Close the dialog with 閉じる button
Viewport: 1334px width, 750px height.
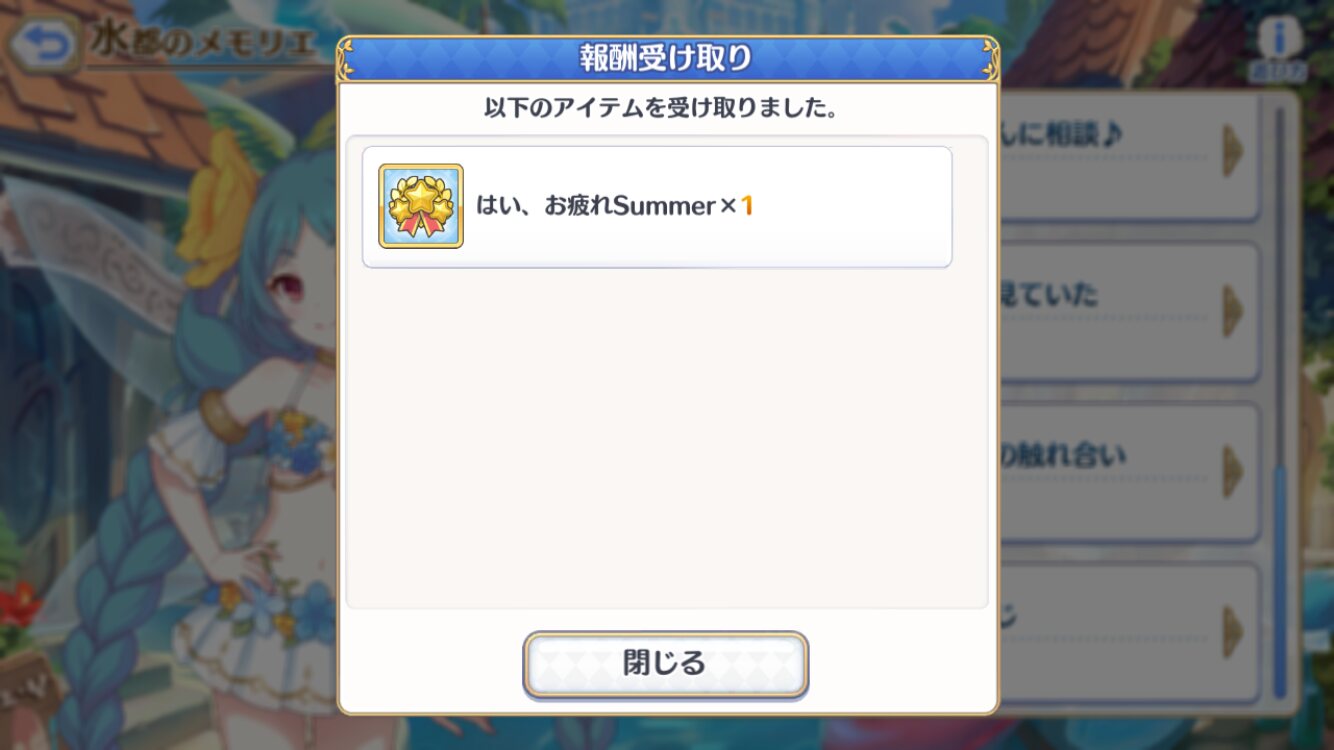(666, 664)
